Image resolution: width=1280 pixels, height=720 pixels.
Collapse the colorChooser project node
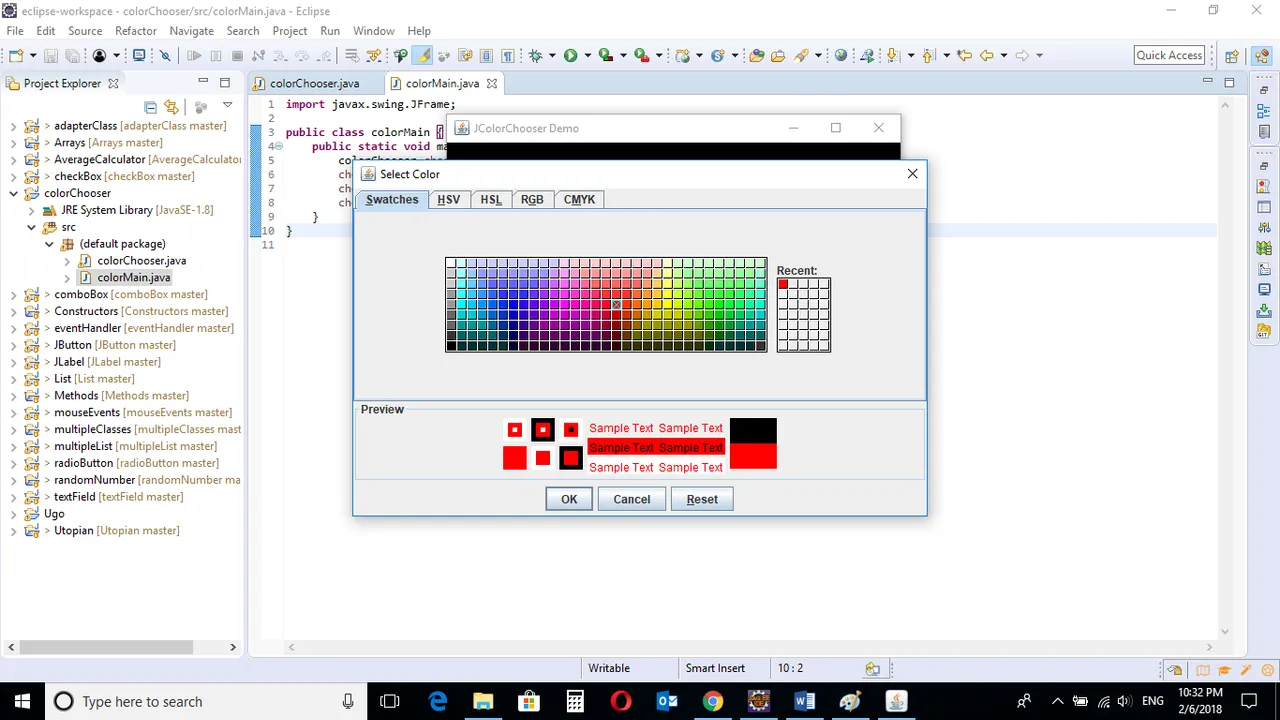(13, 193)
